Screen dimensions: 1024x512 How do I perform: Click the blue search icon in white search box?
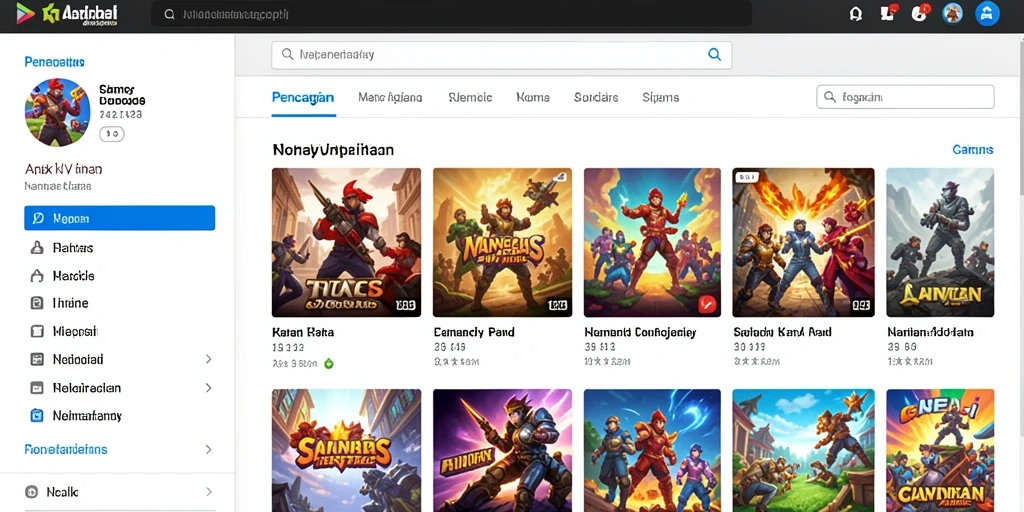point(714,55)
